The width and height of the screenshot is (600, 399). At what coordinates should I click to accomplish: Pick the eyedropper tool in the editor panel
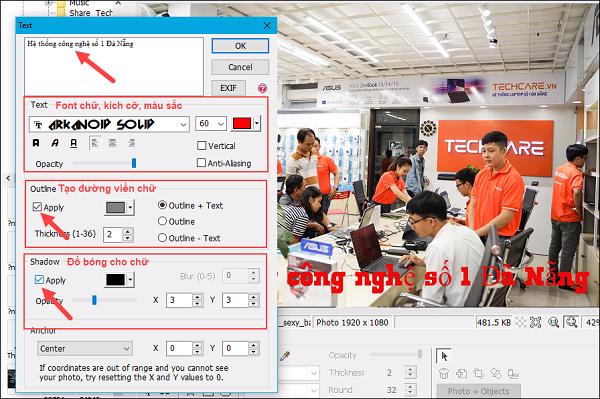click(285, 357)
